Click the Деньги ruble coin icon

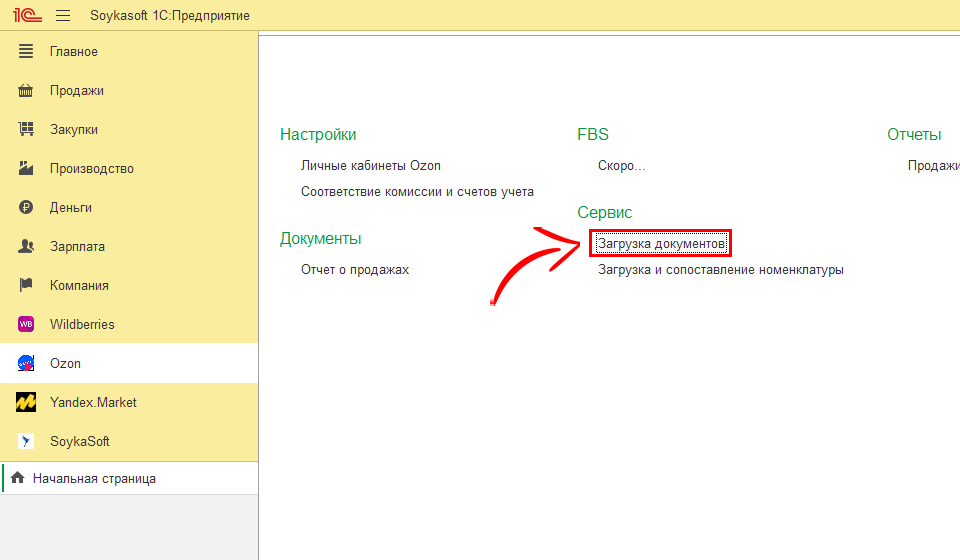(x=26, y=207)
